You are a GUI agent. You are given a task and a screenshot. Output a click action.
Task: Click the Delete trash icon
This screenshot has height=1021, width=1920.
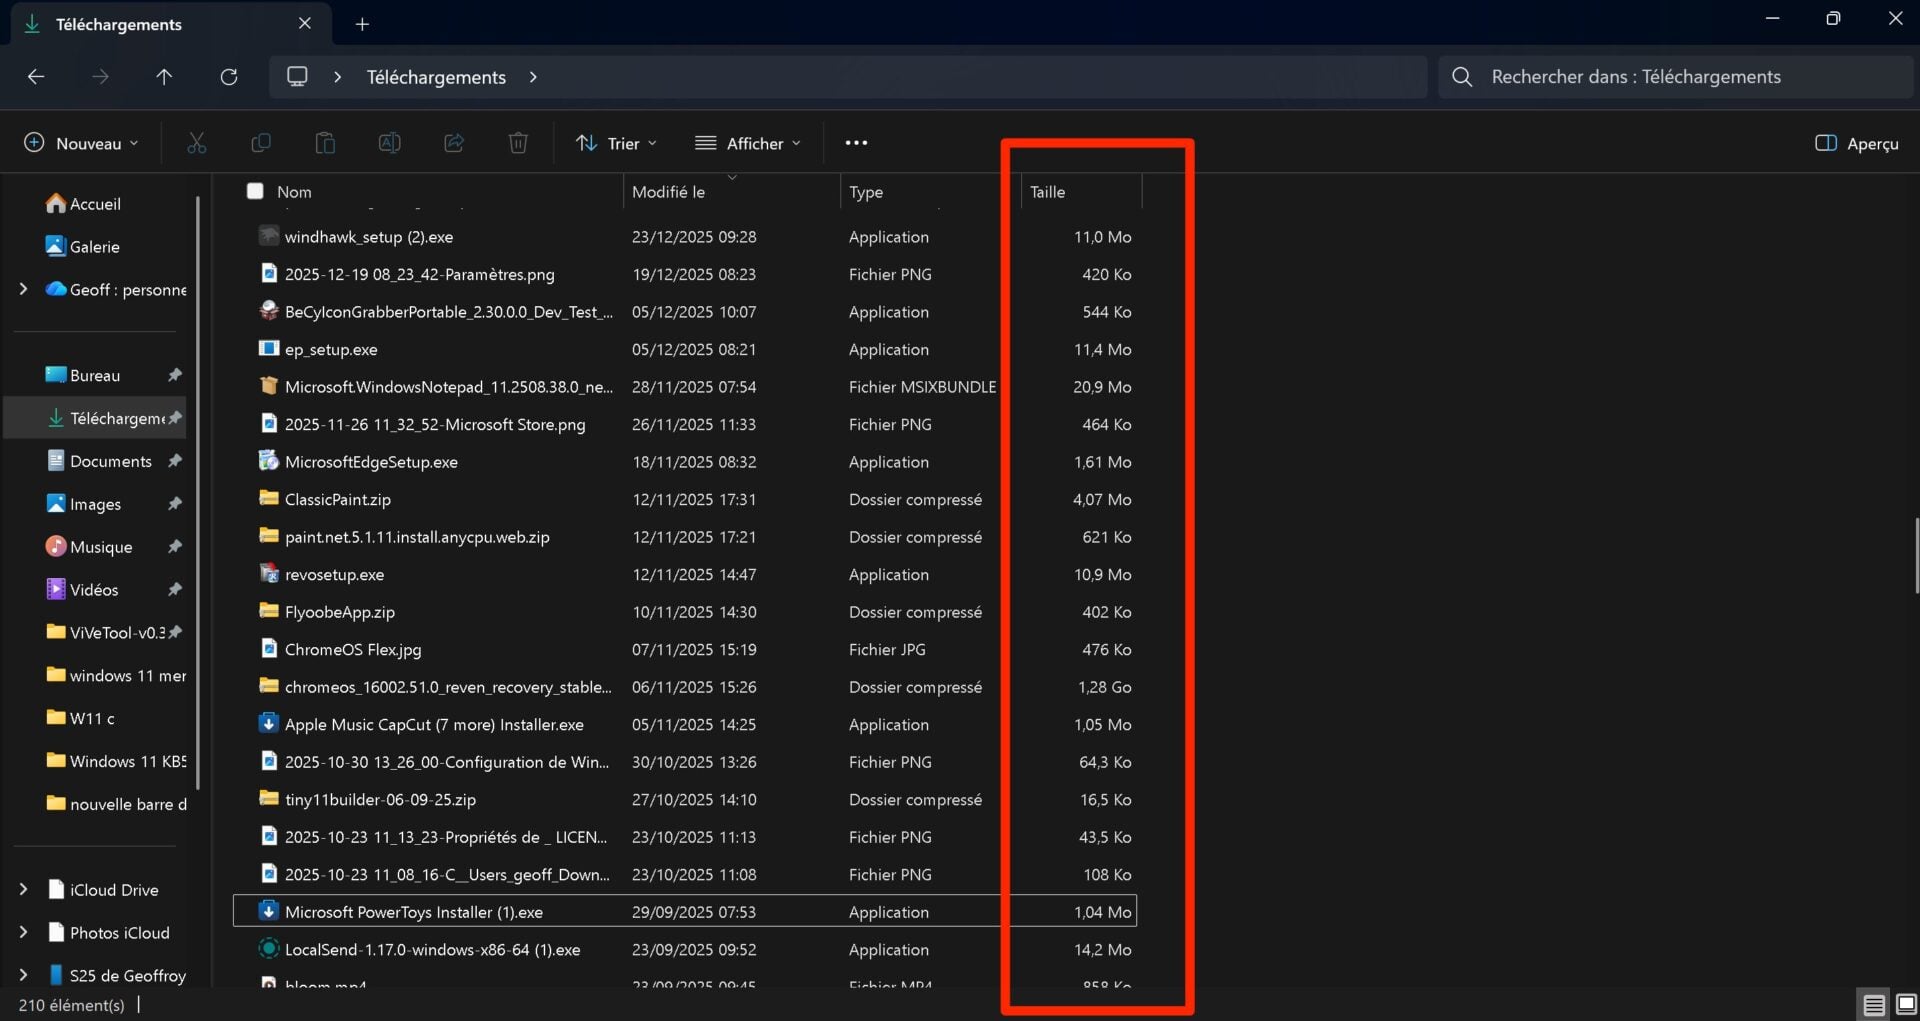[x=518, y=143]
